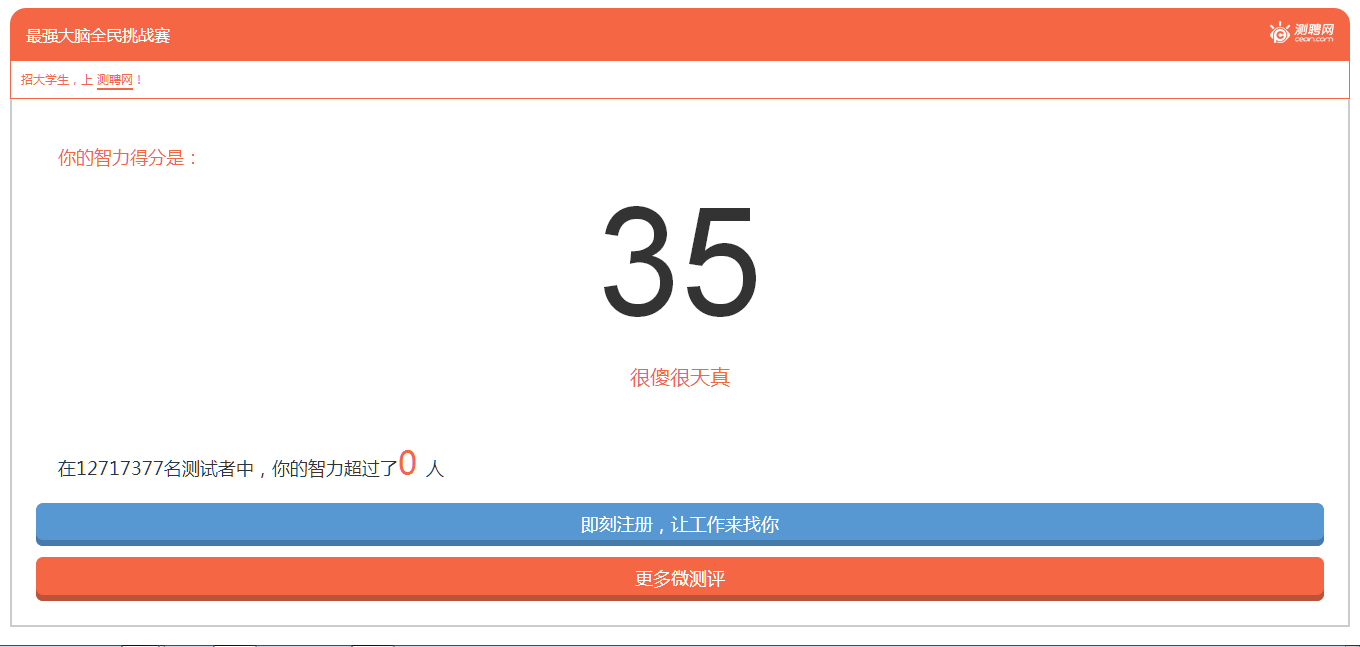Click the 招大学生，上 slogan text

57,80
